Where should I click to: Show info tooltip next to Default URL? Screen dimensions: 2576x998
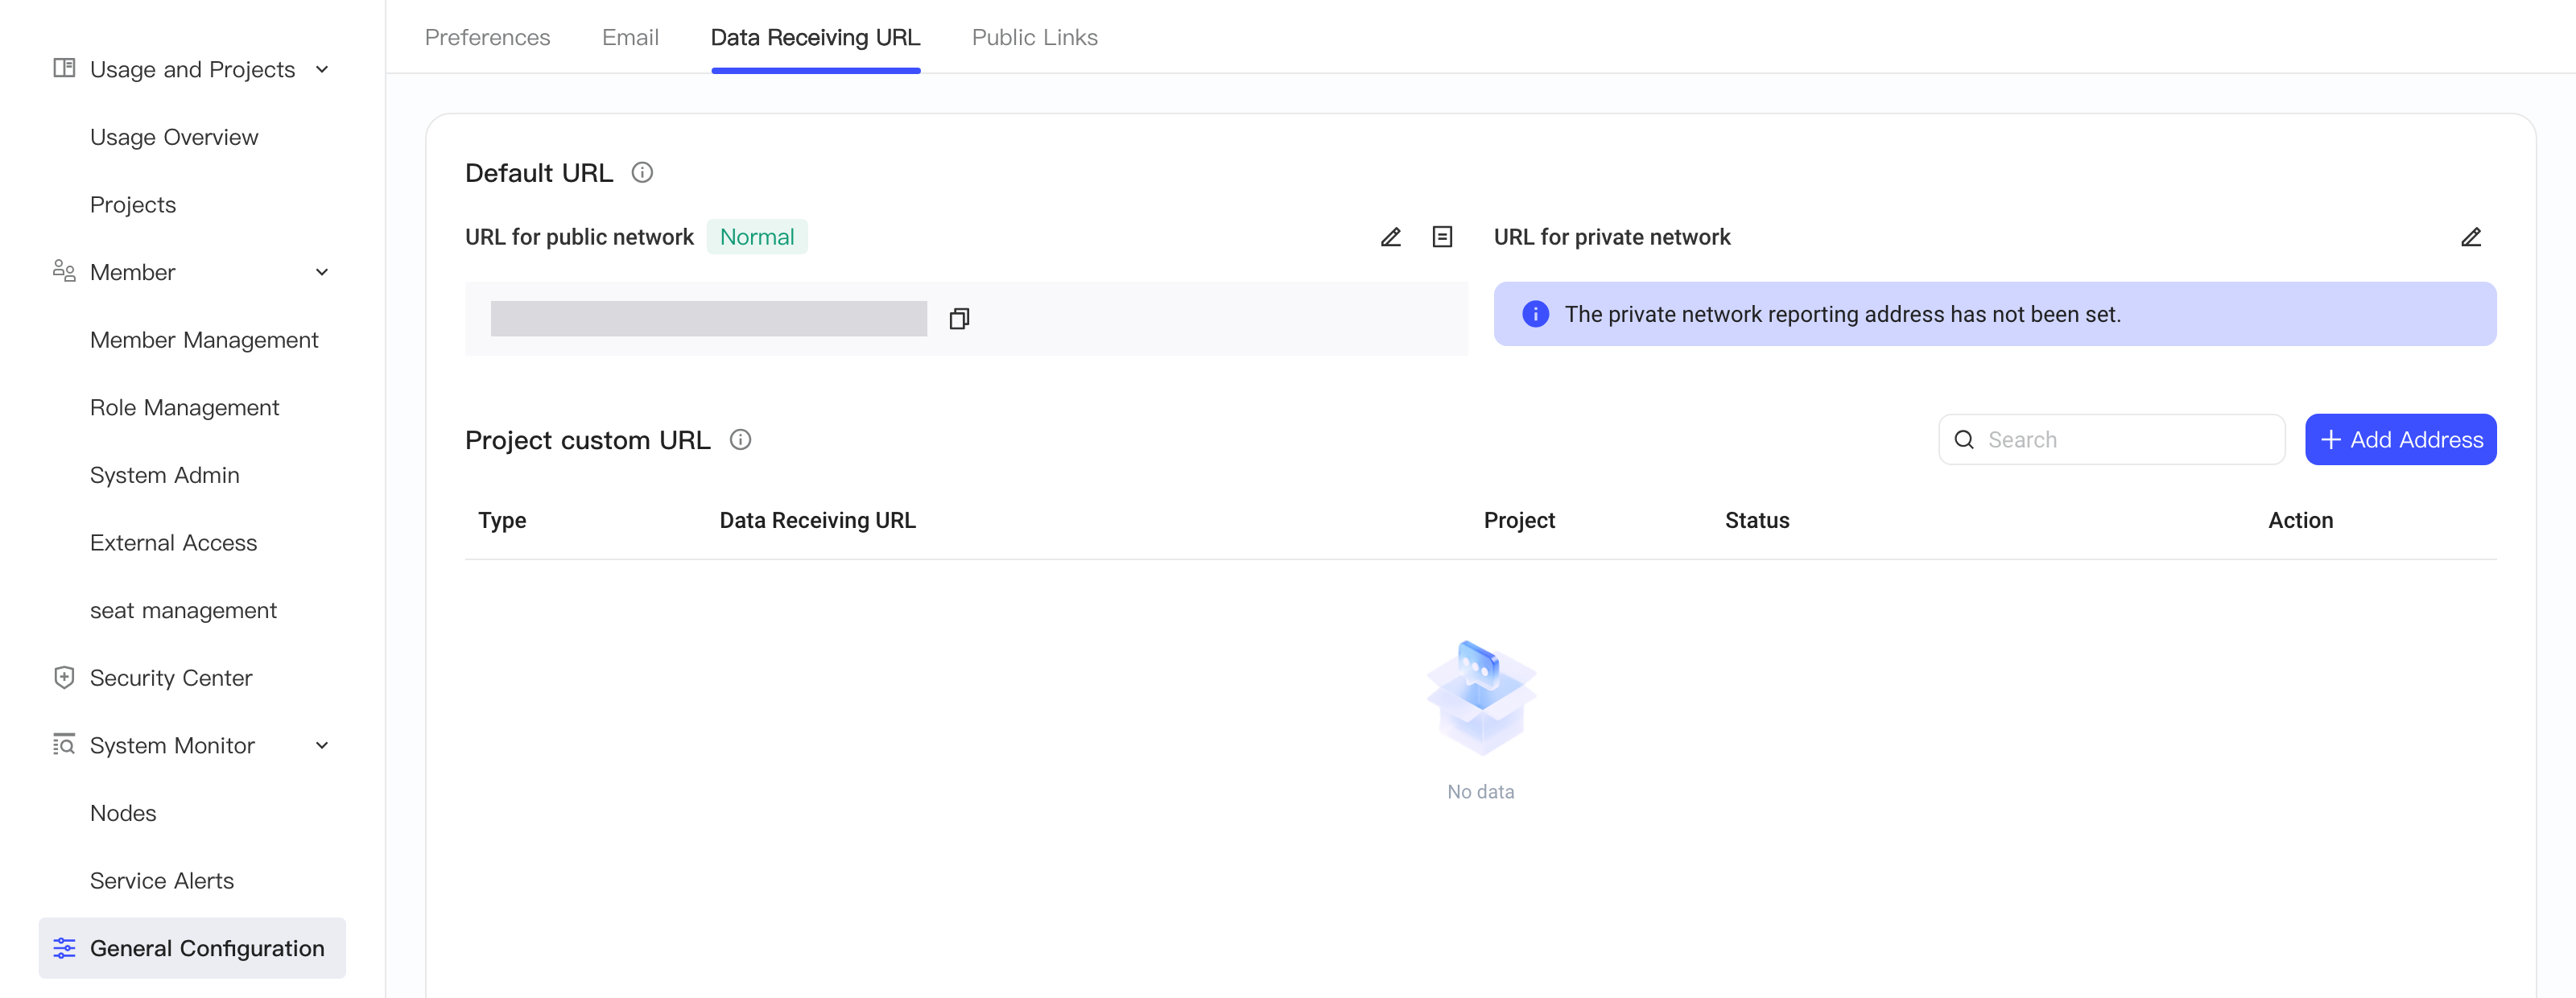tap(642, 173)
